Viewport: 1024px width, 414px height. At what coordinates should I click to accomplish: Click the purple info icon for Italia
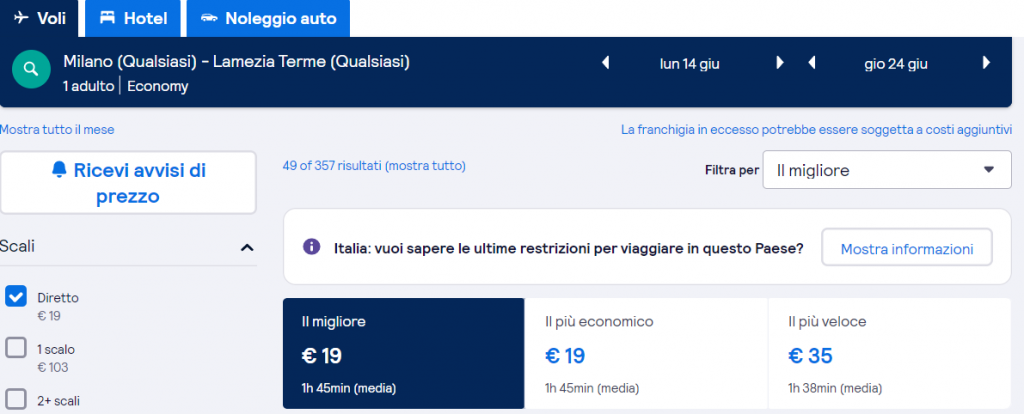coord(312,247)
